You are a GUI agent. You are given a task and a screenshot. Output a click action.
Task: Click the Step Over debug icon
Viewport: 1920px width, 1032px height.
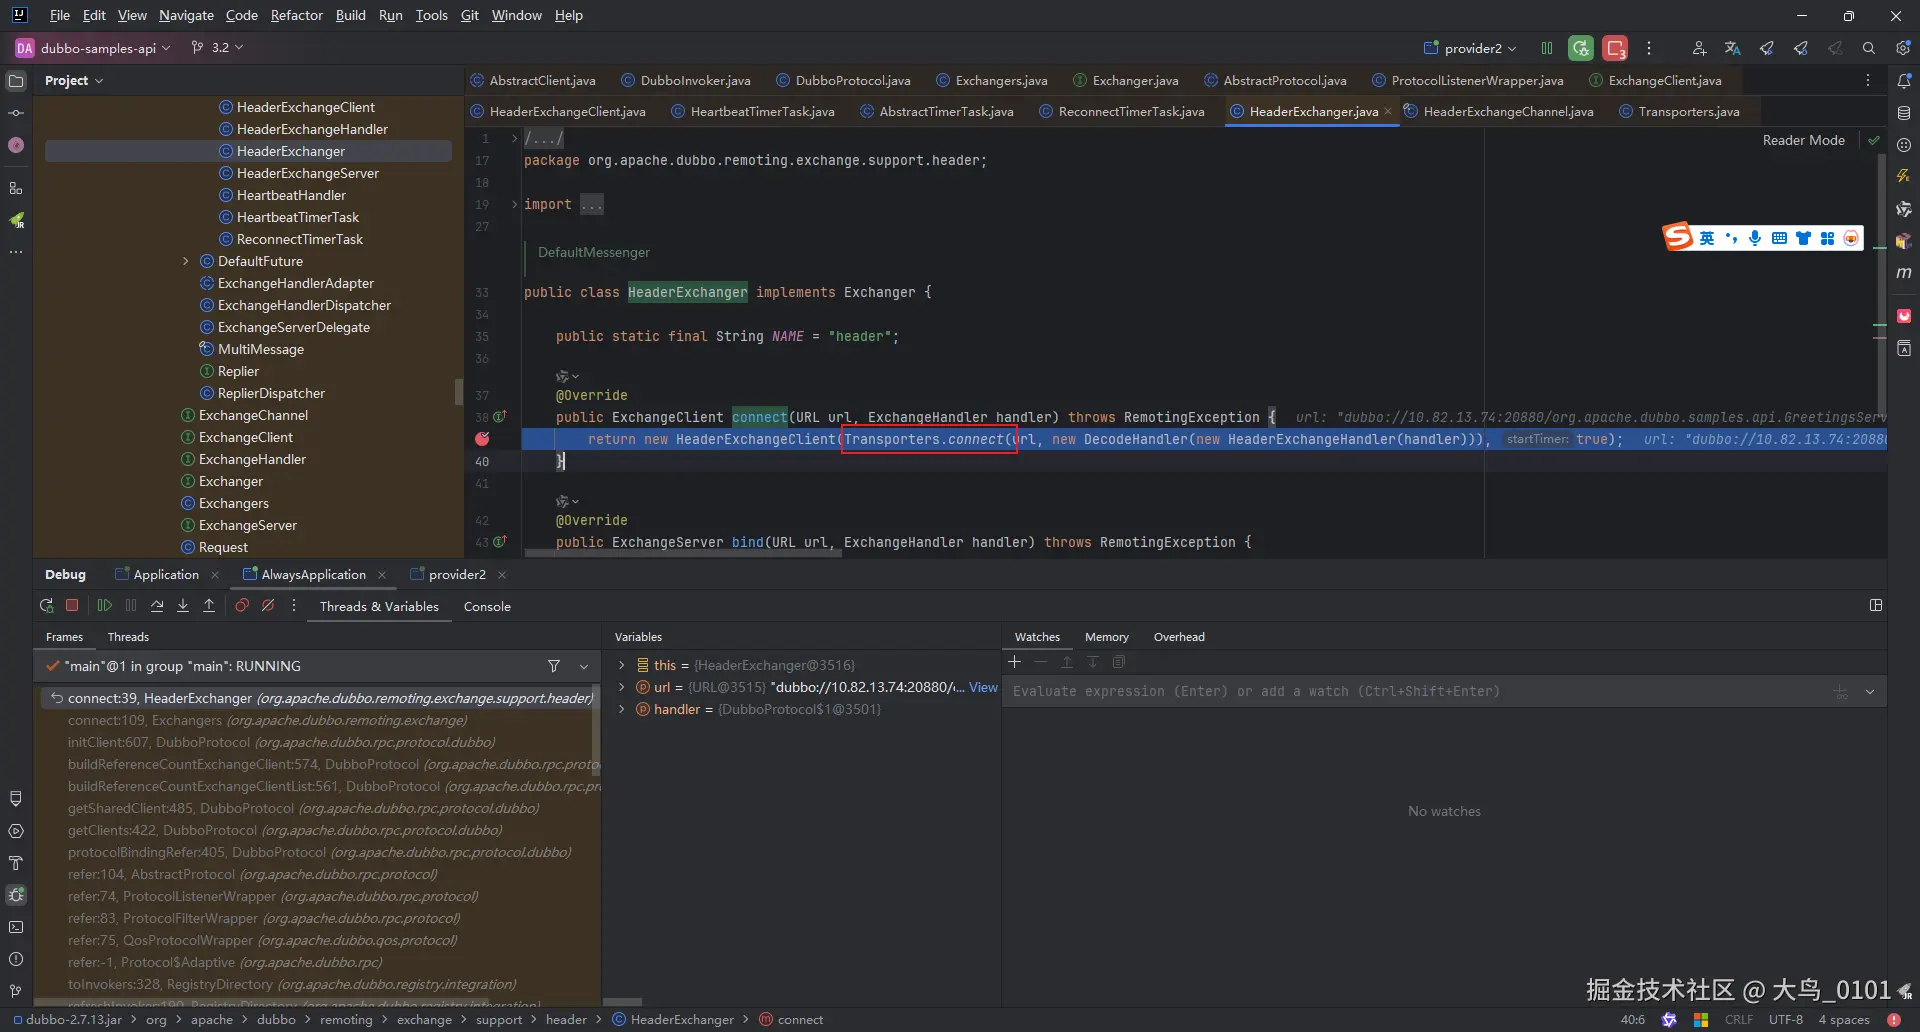pyautogui.click(x=157, y=606)
